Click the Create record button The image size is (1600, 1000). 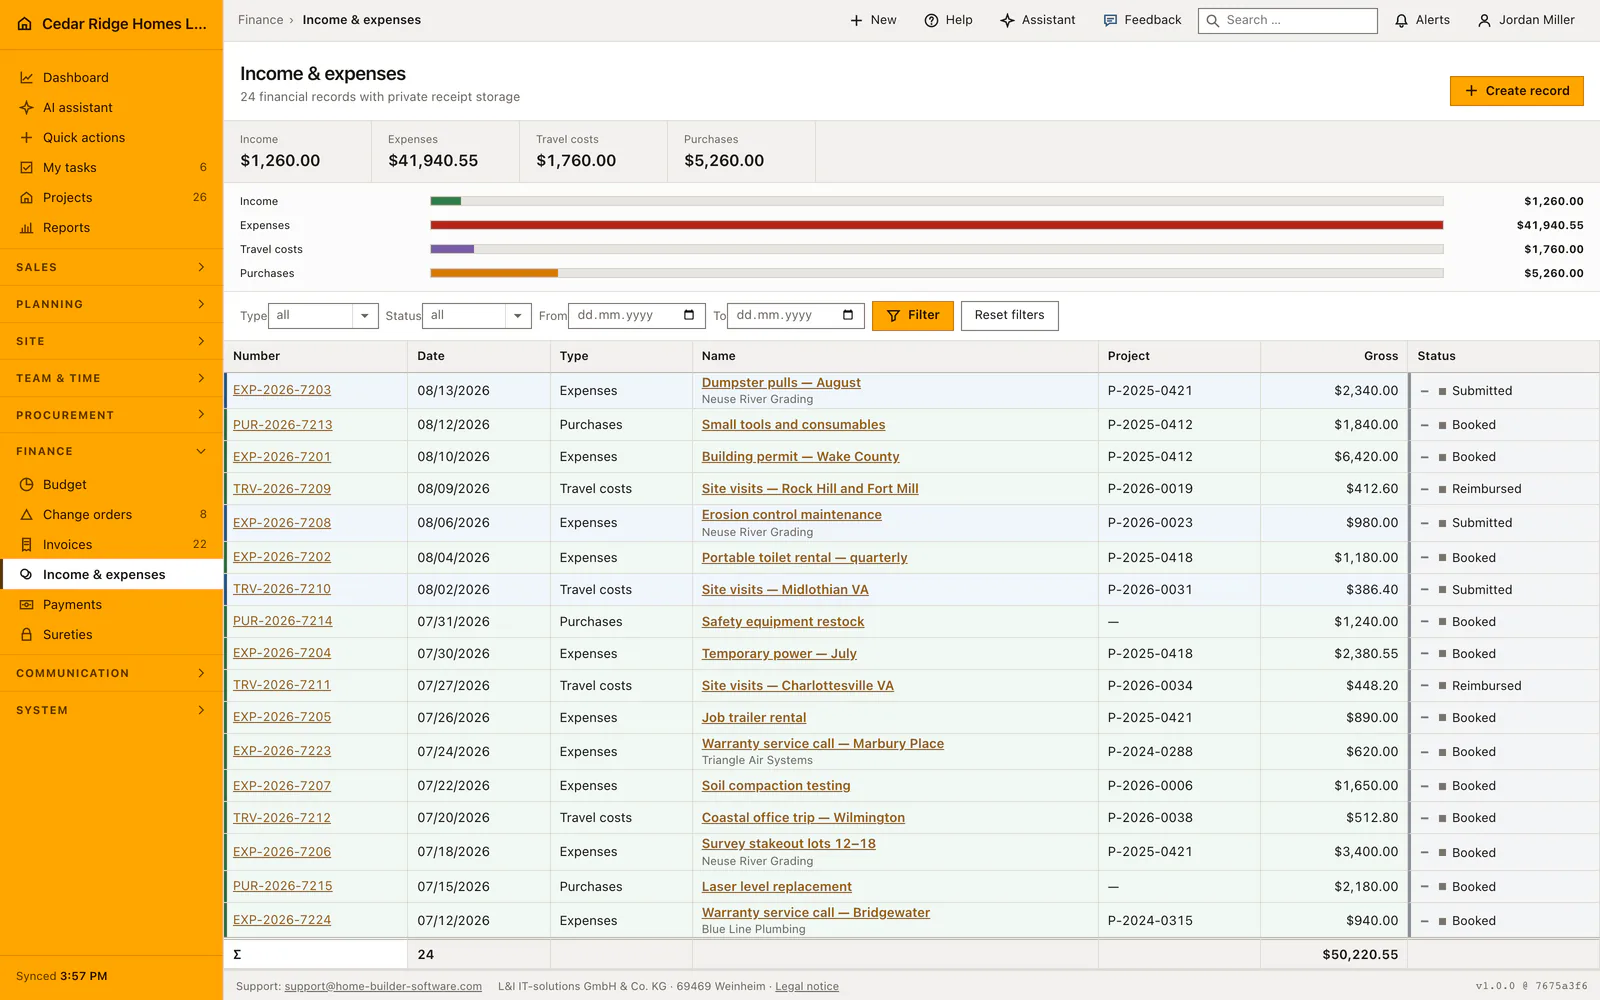click(1517, 91)
